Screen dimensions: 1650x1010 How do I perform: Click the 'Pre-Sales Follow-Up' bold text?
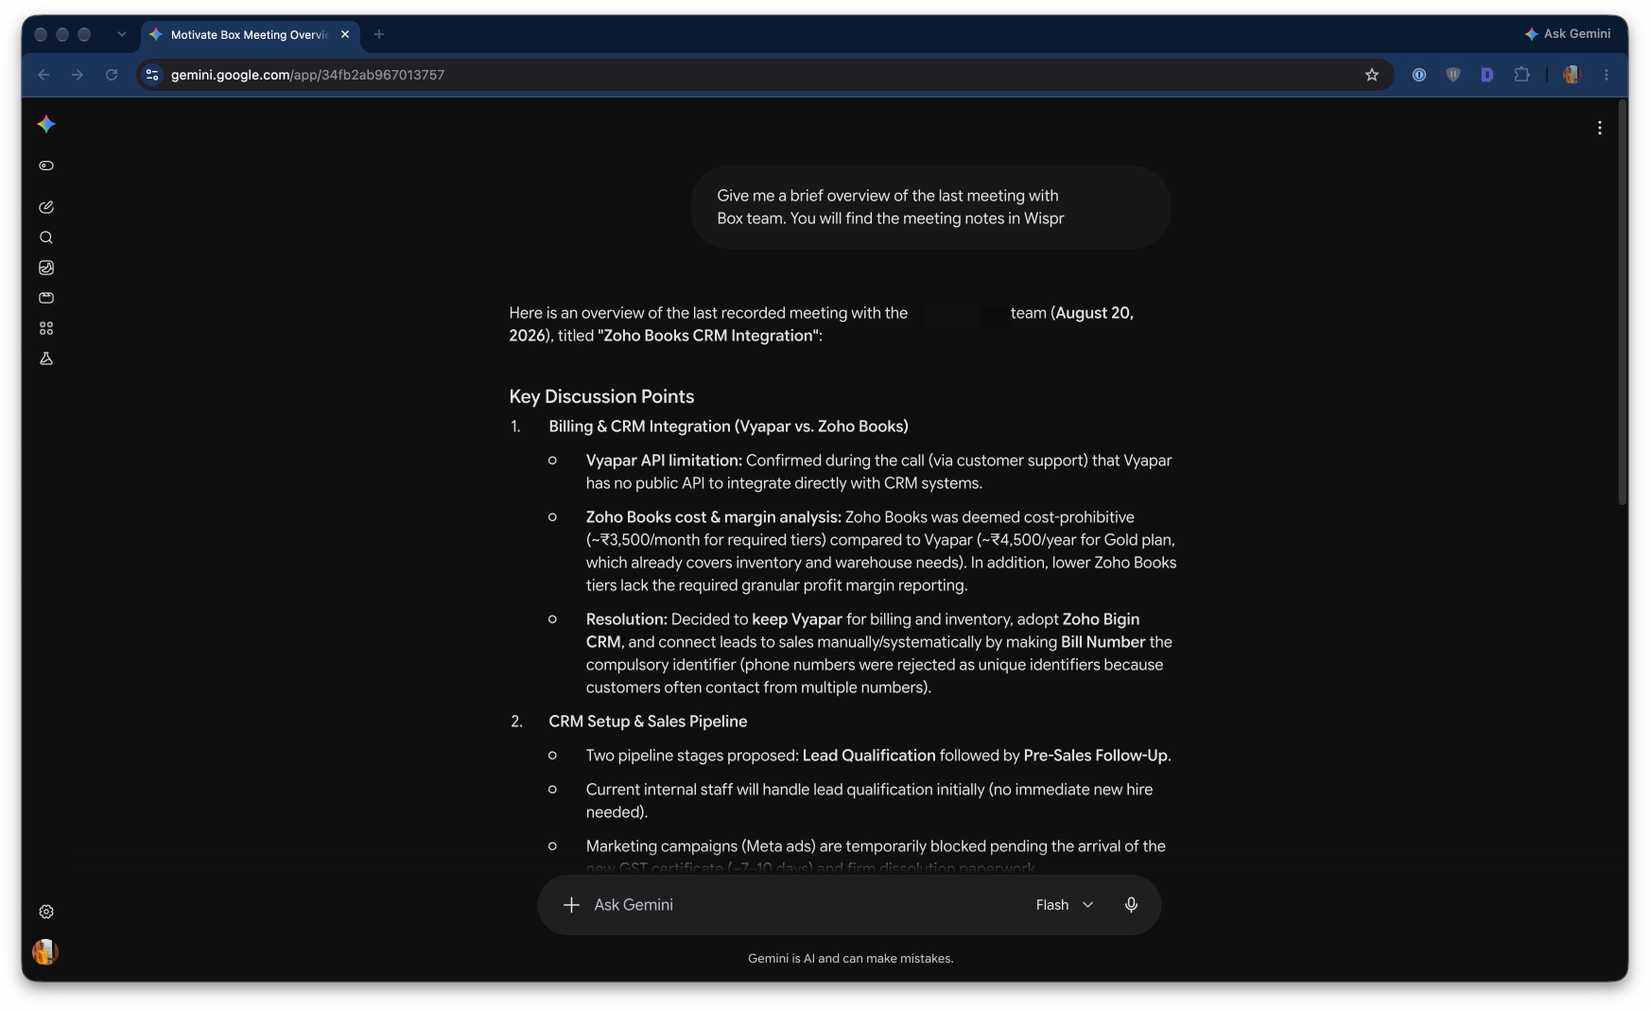tap(1095, 756)
